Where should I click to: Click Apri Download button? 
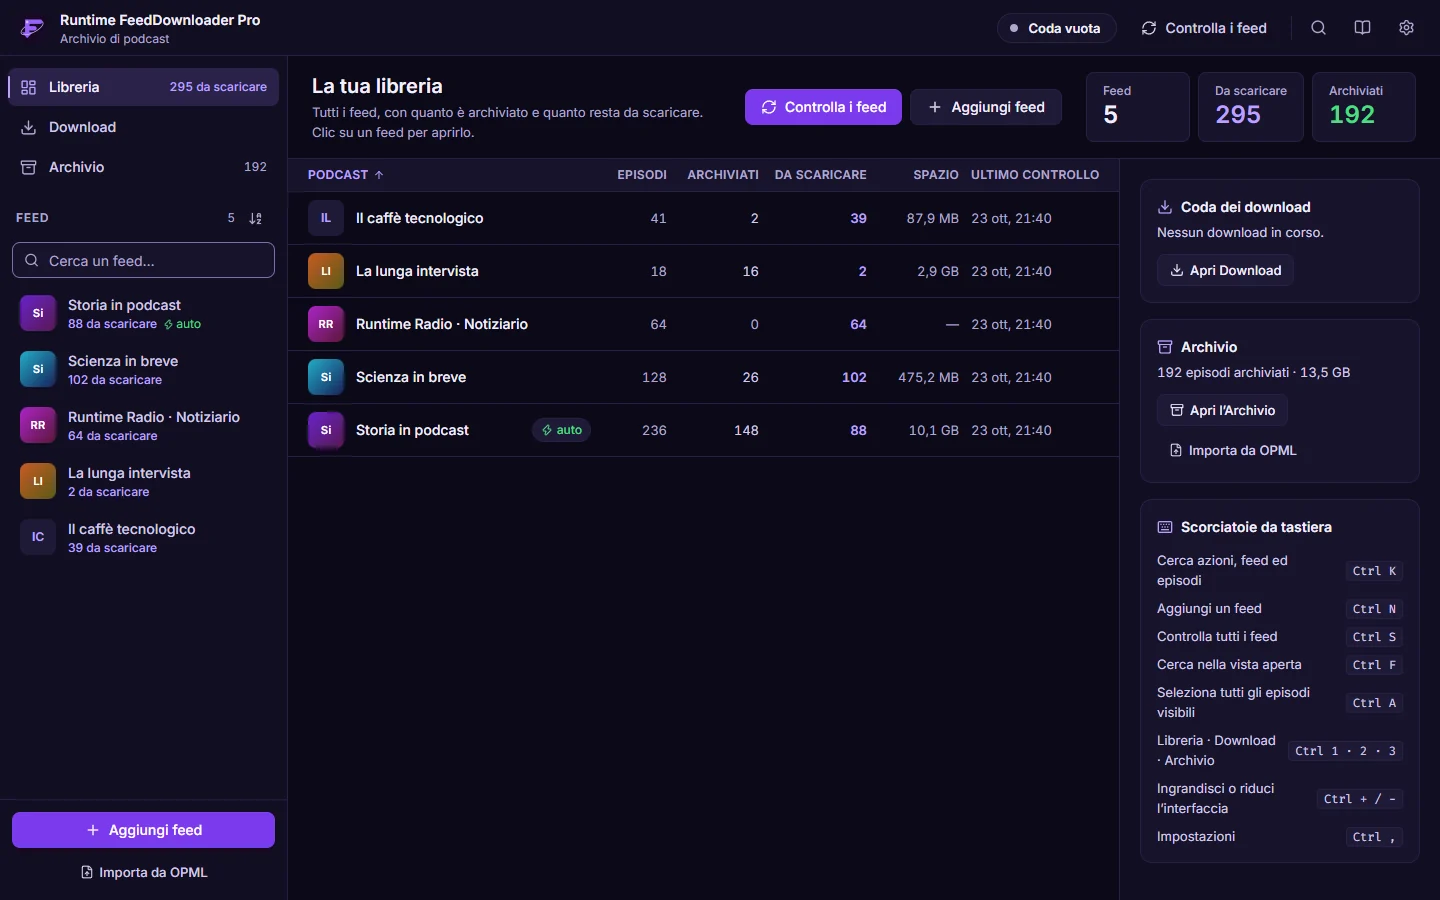pos(1225,270)
